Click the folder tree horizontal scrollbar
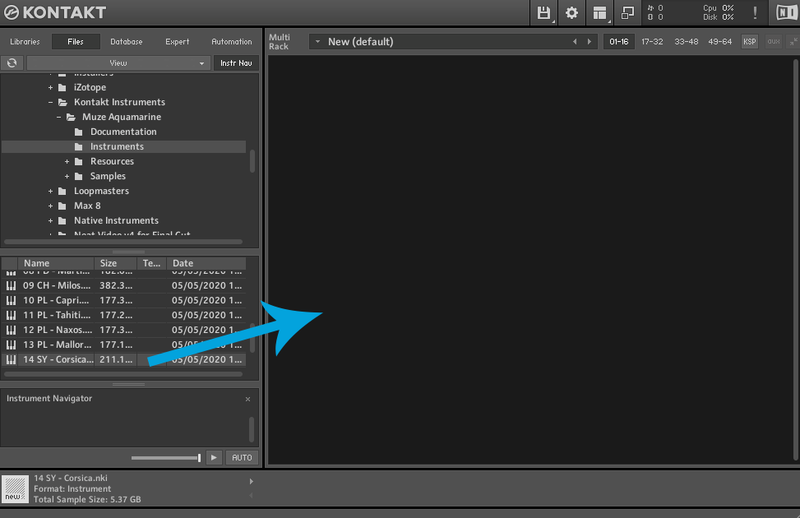The image size is (800, 518). tap(123, 242)
